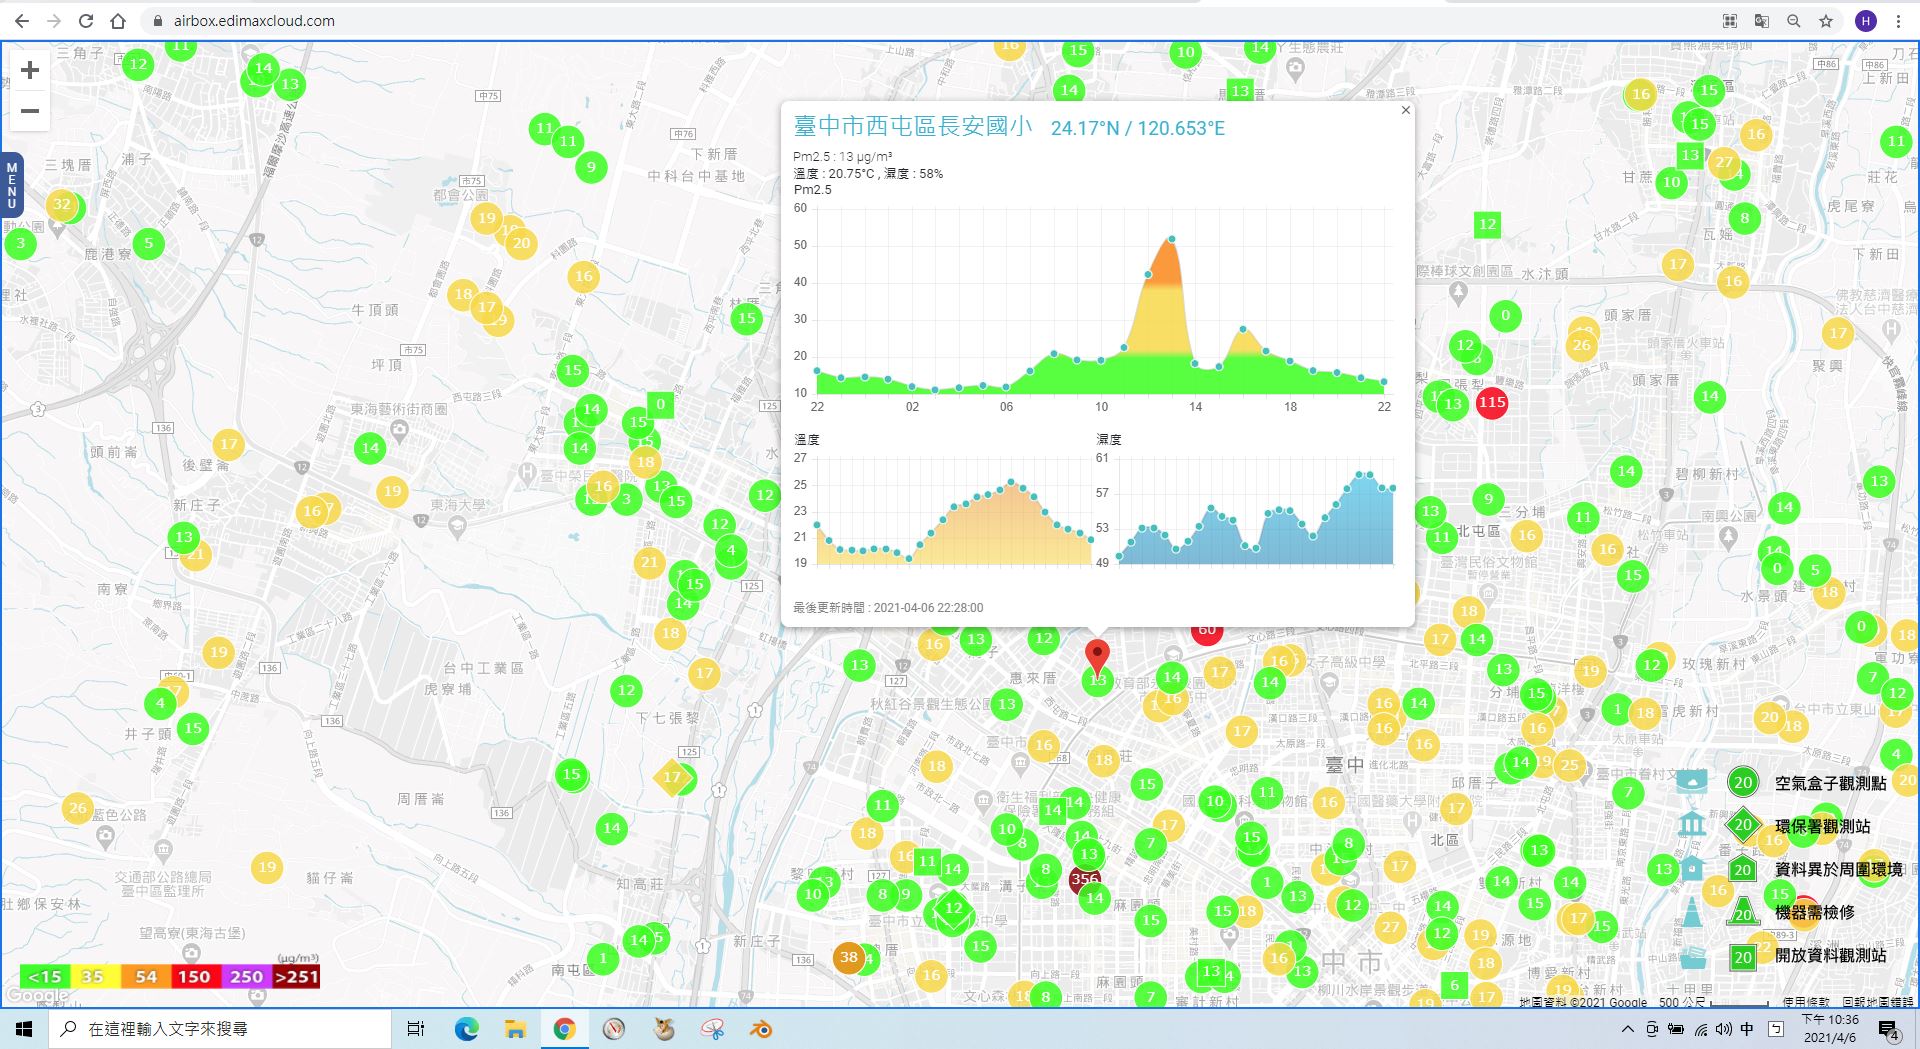Open Task View on the taskbar
This screenshot has width=1920, height=1049.
416,1029
